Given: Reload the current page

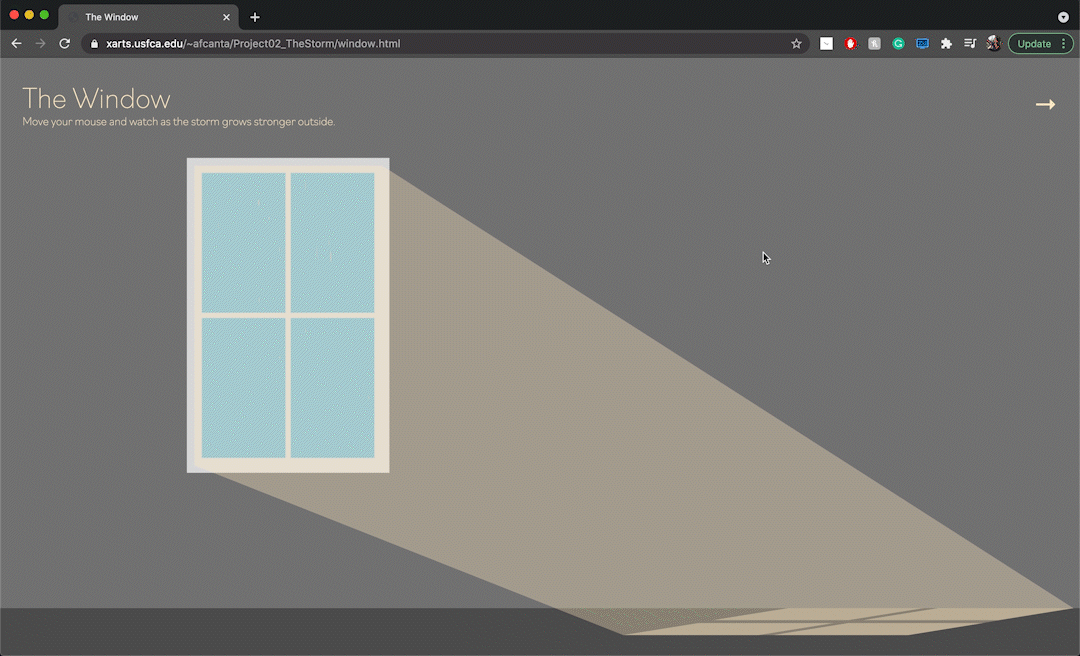Looking at the screenshot, I should point(65,43).
